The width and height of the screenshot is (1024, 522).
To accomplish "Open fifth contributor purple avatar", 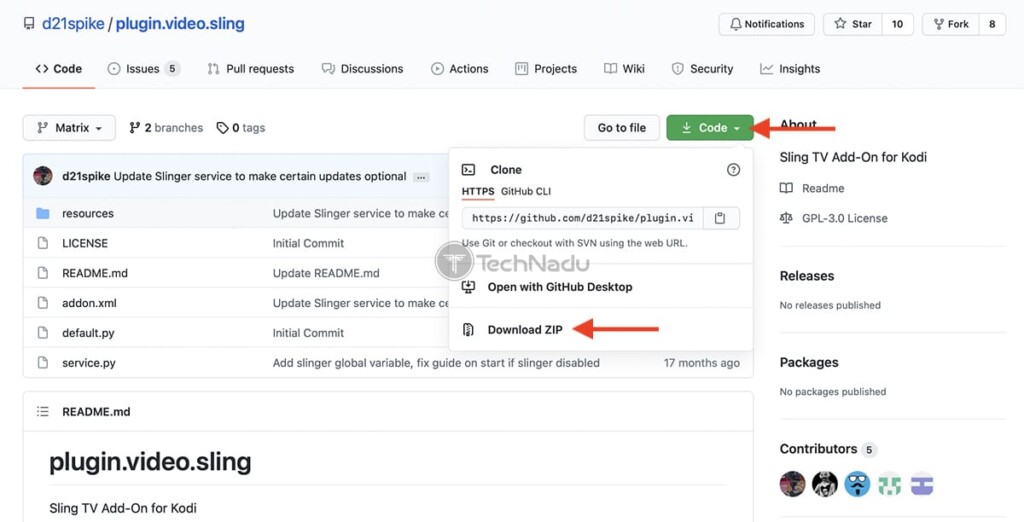I will (x=922, y=484).
